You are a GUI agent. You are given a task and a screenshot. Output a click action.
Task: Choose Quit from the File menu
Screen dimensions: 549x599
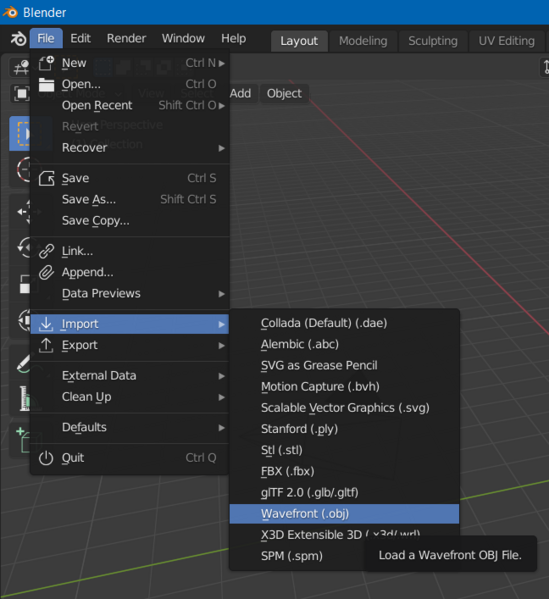coord(130,458)
